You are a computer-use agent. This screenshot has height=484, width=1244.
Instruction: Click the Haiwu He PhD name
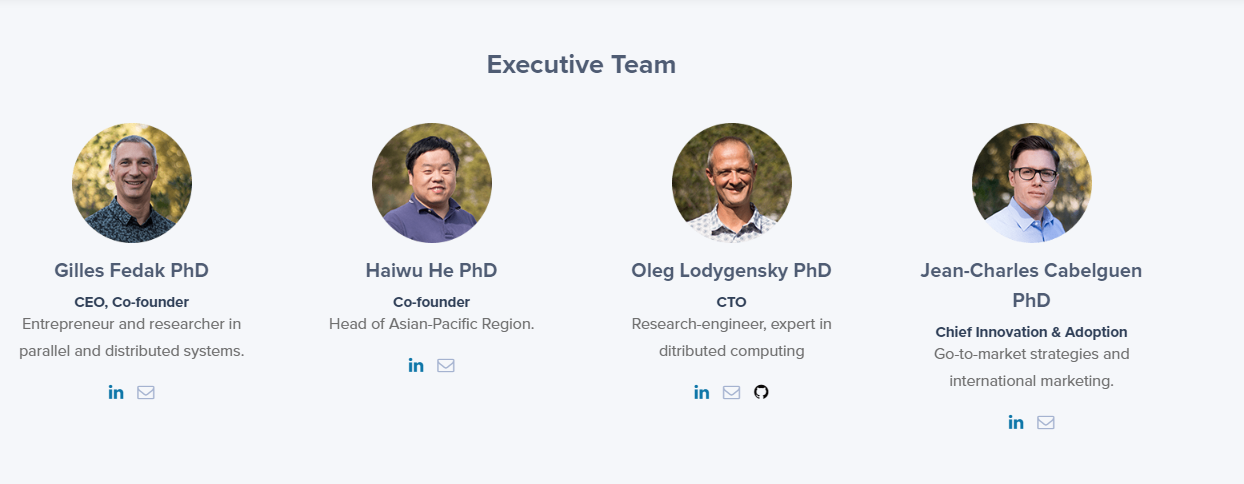[x=432, y=271]
